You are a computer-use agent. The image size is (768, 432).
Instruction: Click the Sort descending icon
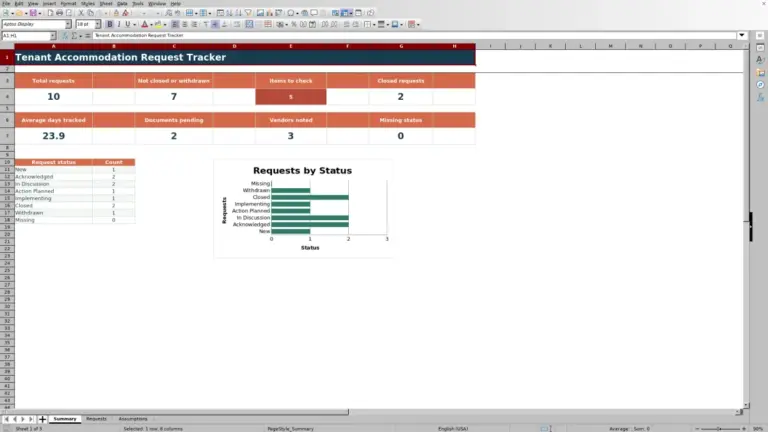(x=239, y=13)
